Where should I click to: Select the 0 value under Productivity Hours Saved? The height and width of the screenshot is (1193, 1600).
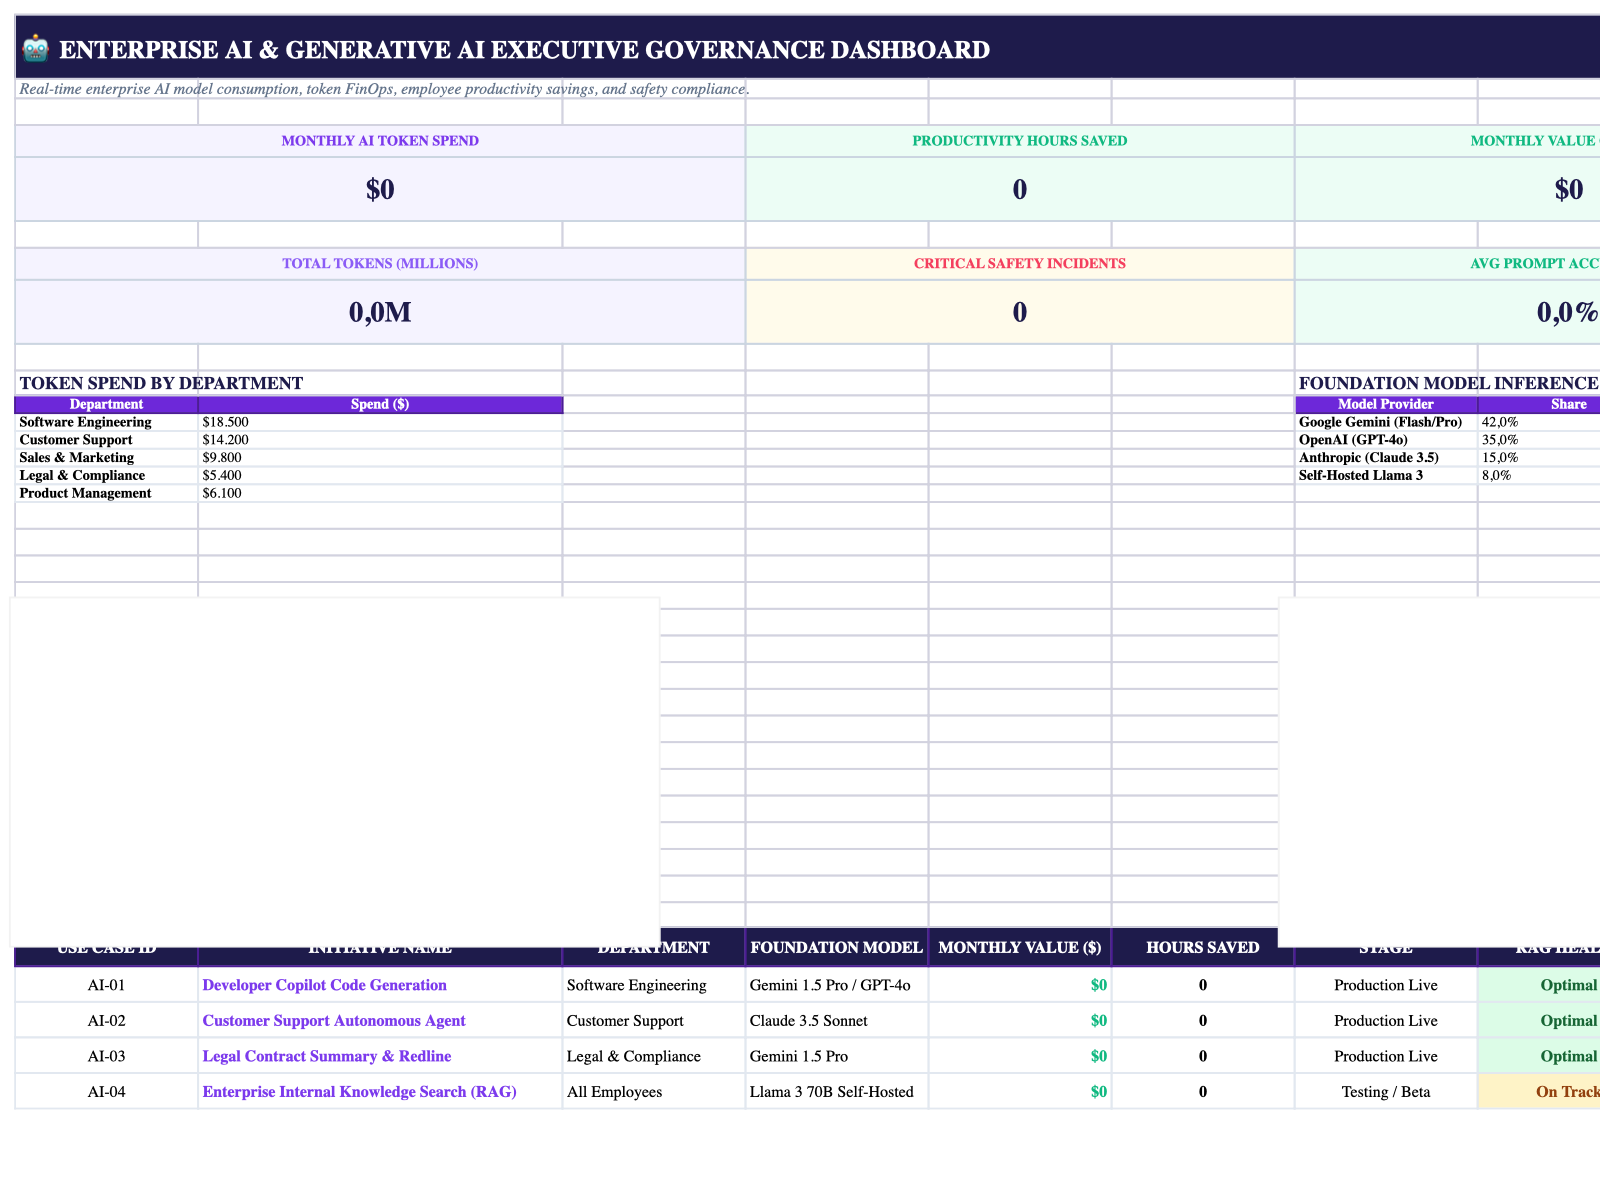click(1019, 189)
